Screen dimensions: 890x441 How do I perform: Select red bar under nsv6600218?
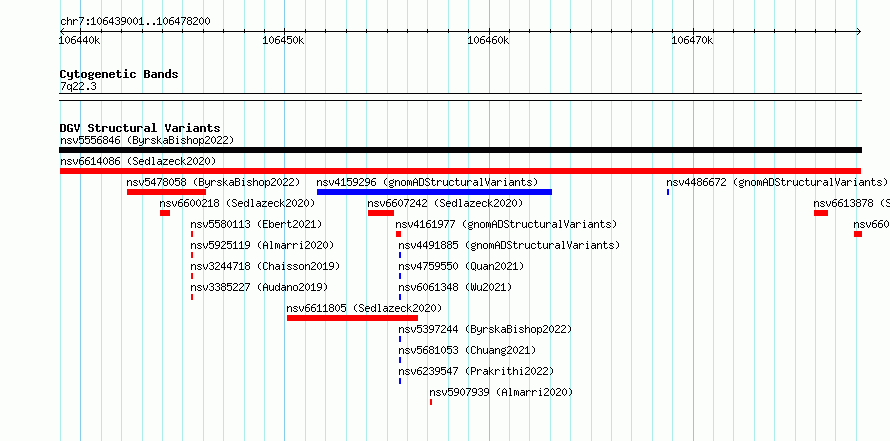165,213
